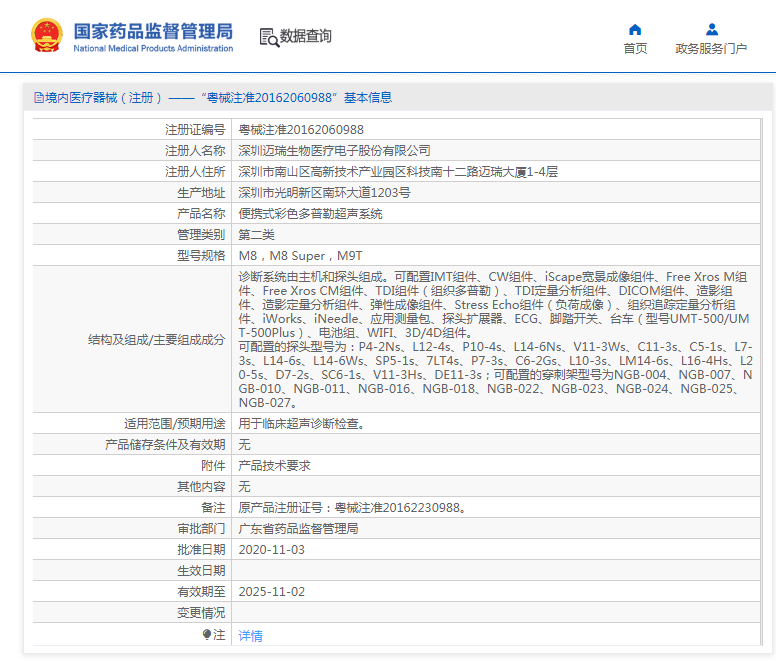
Task: Click National Medical Products Administration subtitle
Action: click(x=153, y=48)
